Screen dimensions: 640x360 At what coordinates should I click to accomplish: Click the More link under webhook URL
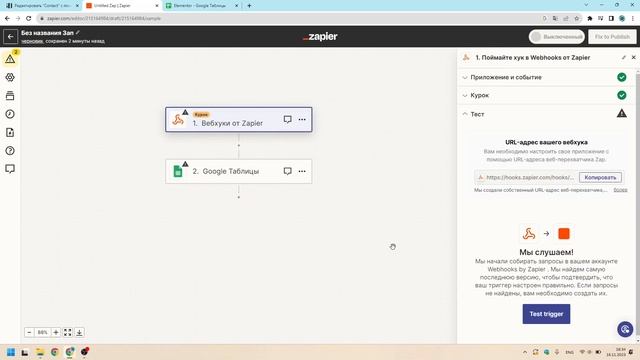(620, 190)
